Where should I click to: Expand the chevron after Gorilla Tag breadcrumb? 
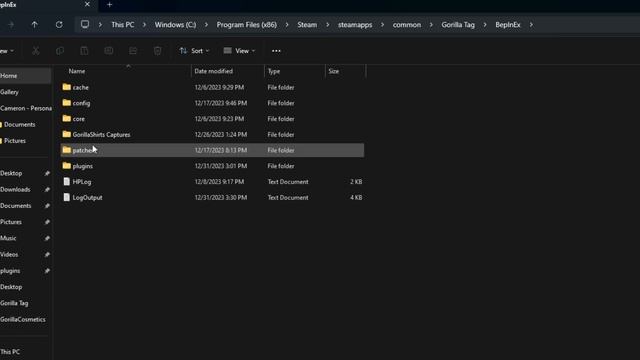[x=485, y=25]
